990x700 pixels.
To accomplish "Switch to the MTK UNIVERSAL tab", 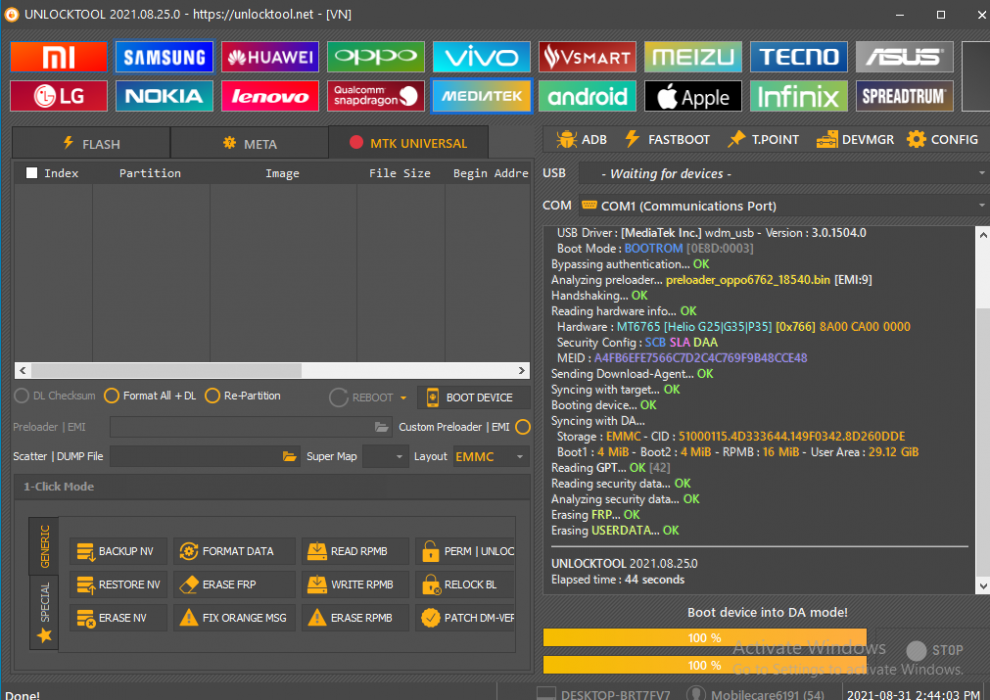I will pyautogui.click(x=408, y=143).
